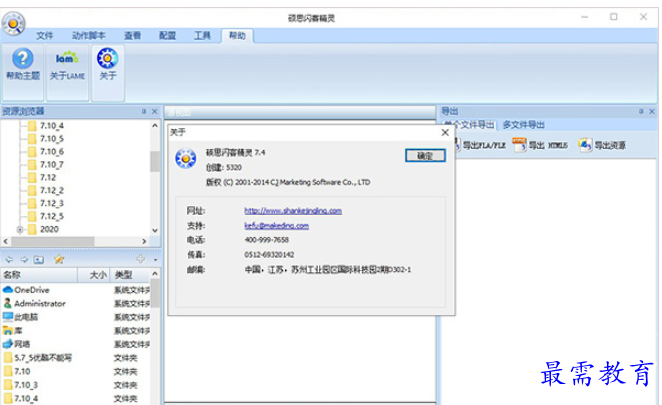Click the tree scroll down arrow

155,231
